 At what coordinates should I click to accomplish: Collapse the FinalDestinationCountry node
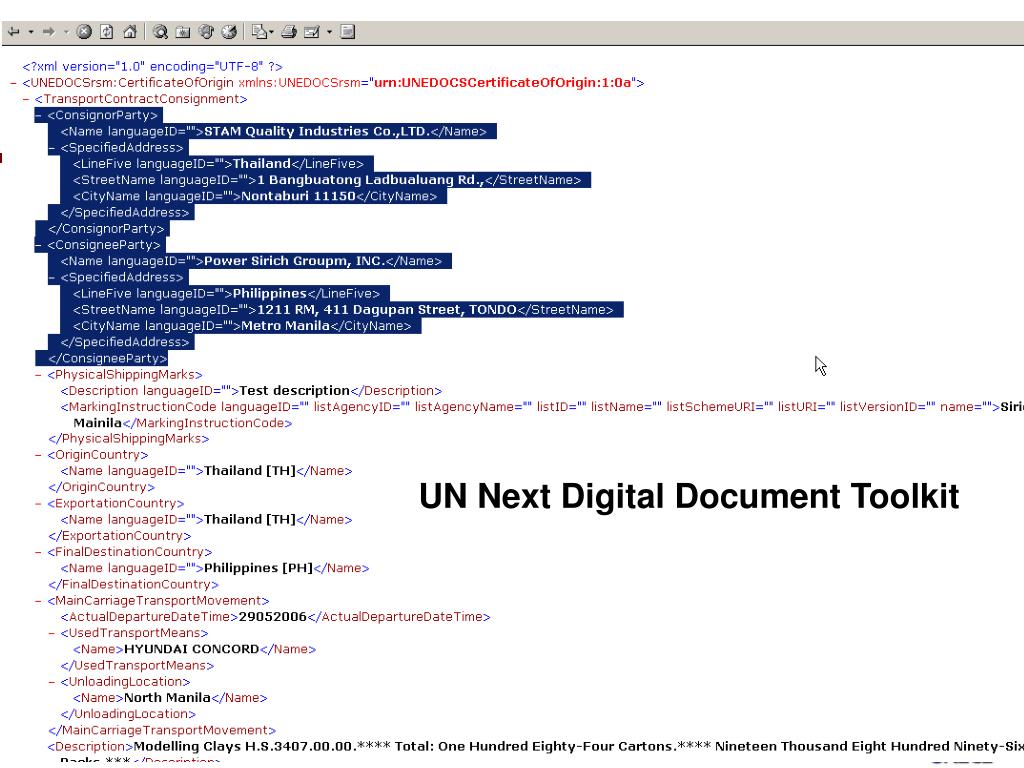39,552
